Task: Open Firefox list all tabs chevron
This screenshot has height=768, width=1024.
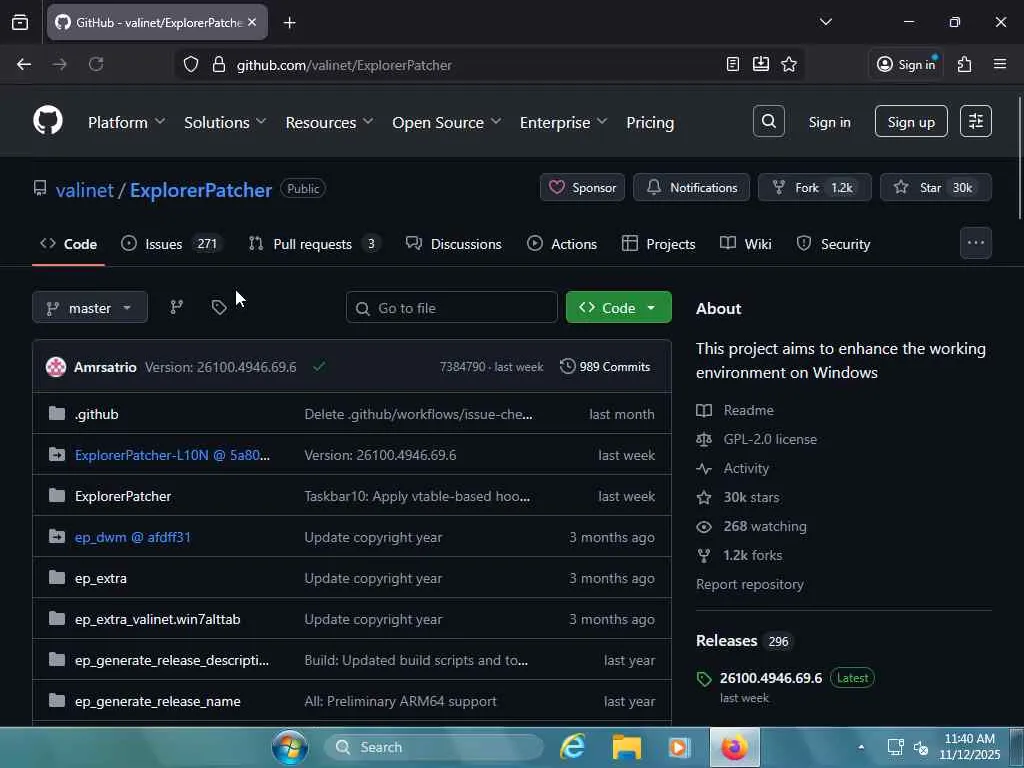Action: (x=825, y=22)
